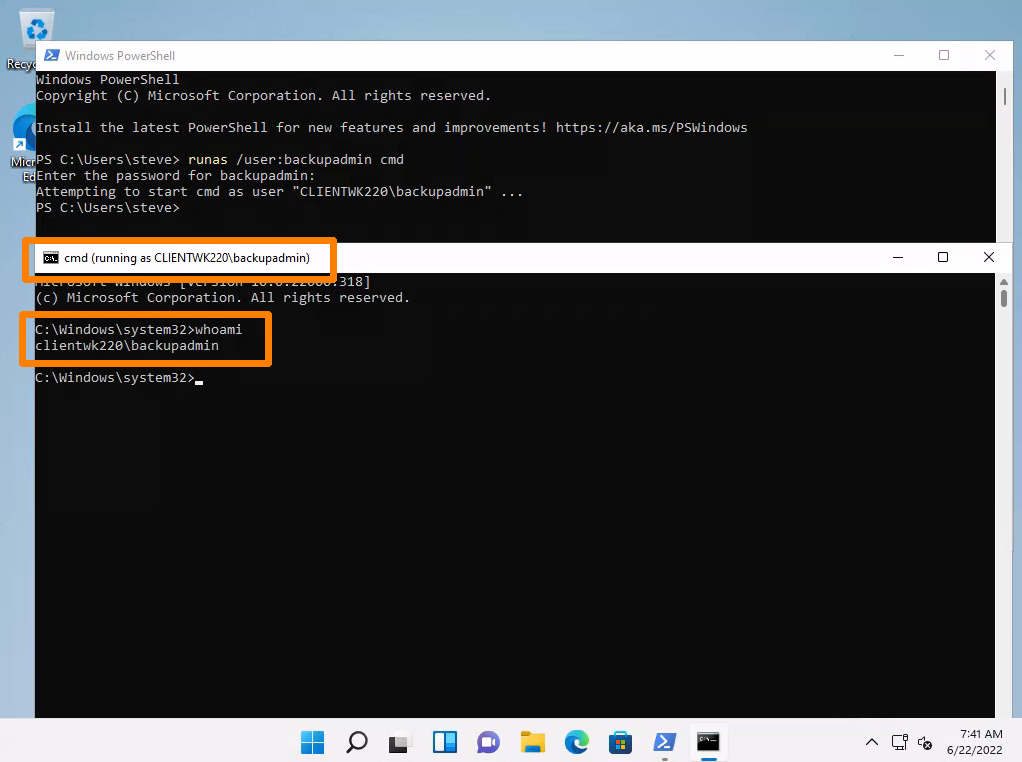Viewport: 1022px width, 762px height.
Task: Click the cmd window scrollbar thumb
Action: [1004, 298]
